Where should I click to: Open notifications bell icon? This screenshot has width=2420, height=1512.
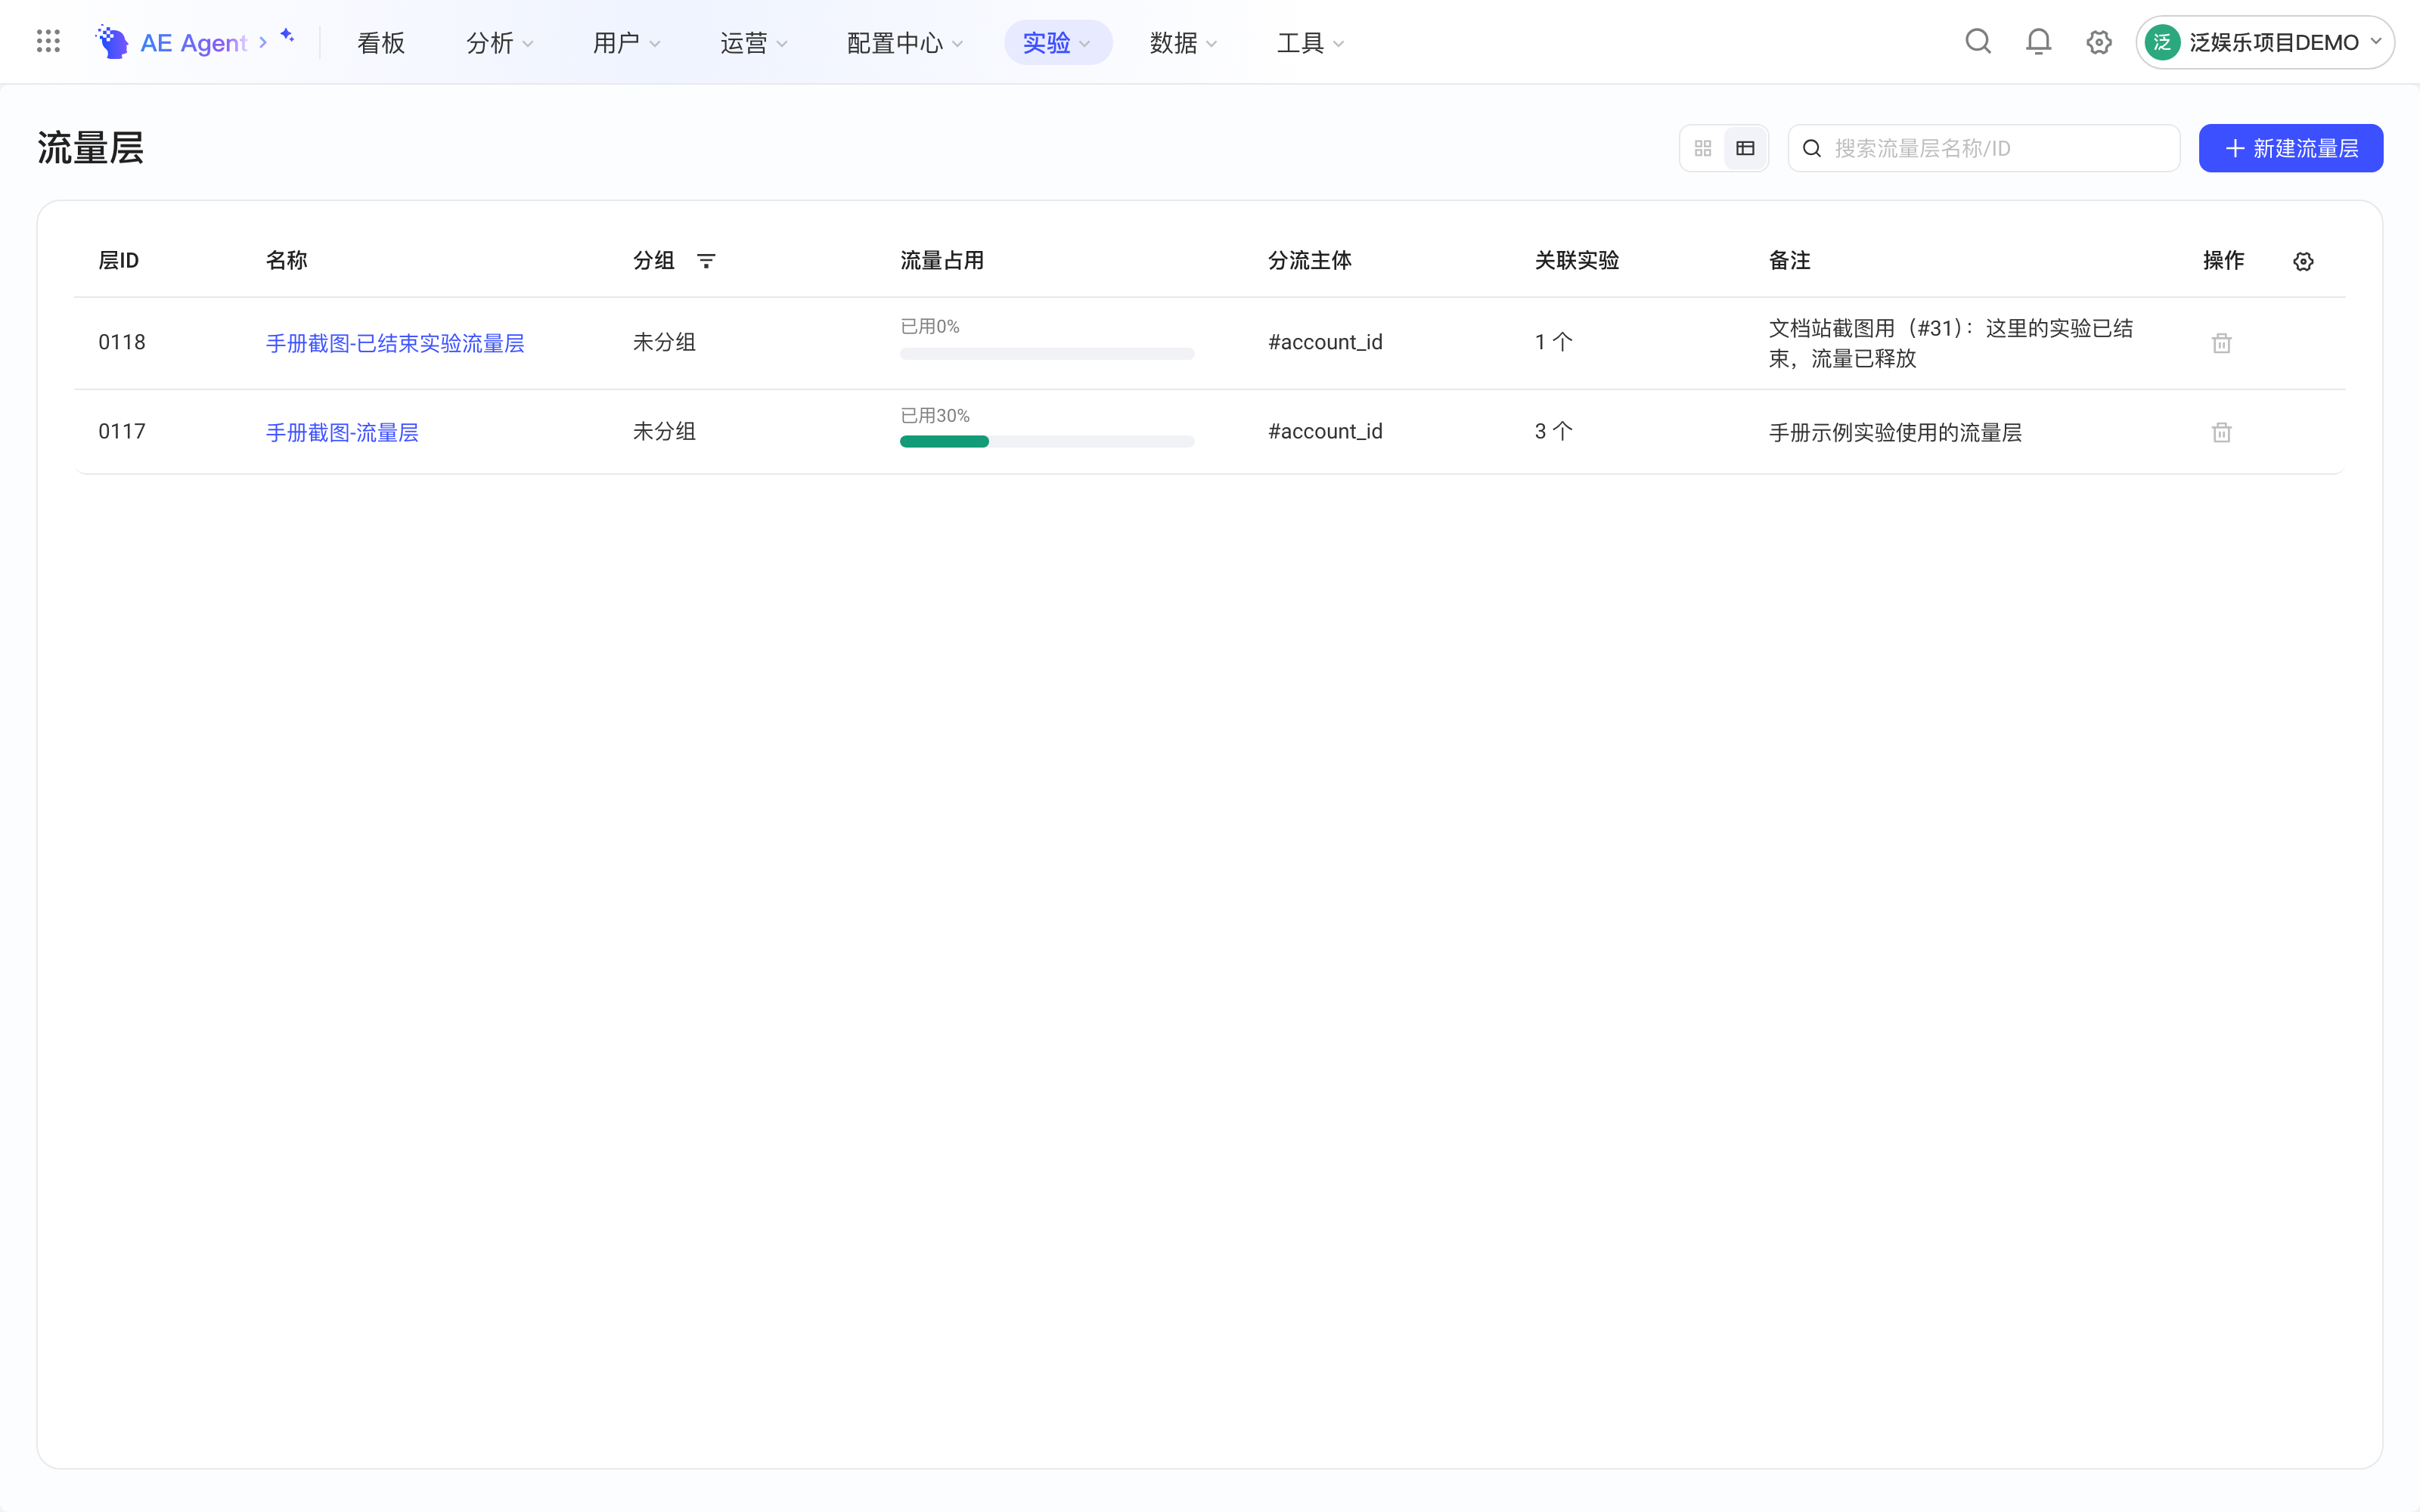click(x=2038, y=42)
